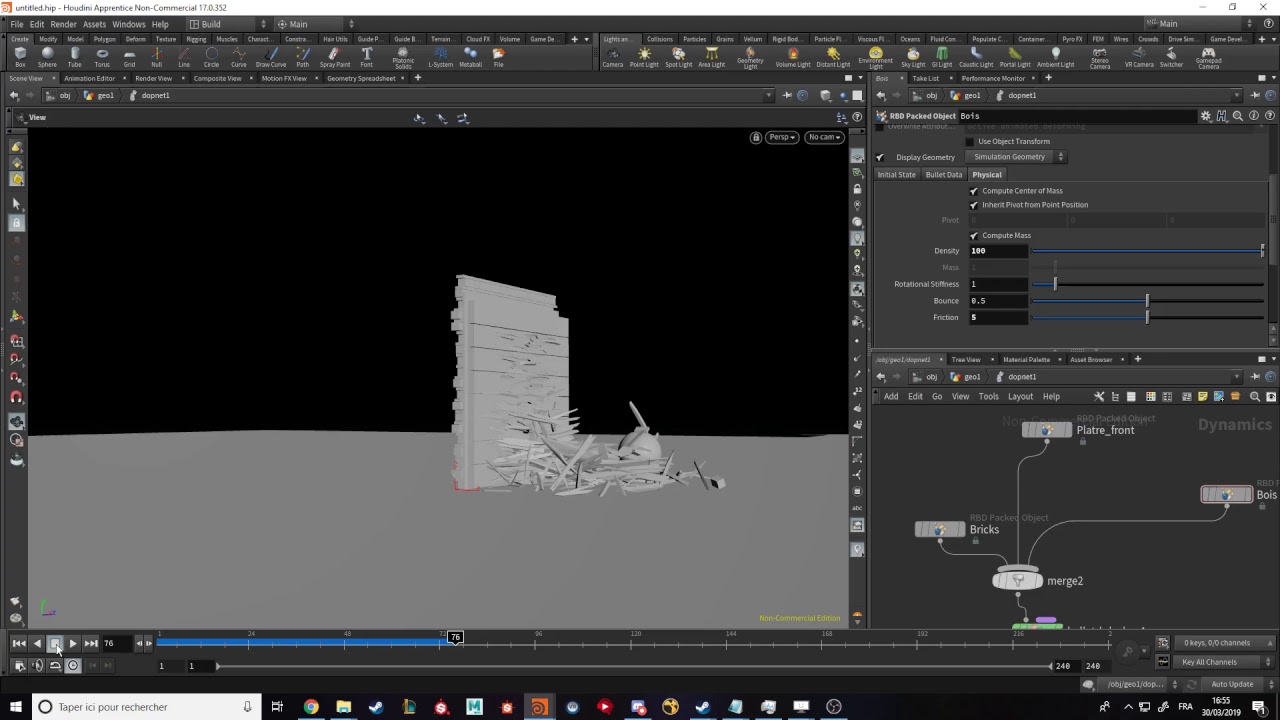The image size is (1280, 720).
Task: Click the Density value field
Action: pos(998,251)
